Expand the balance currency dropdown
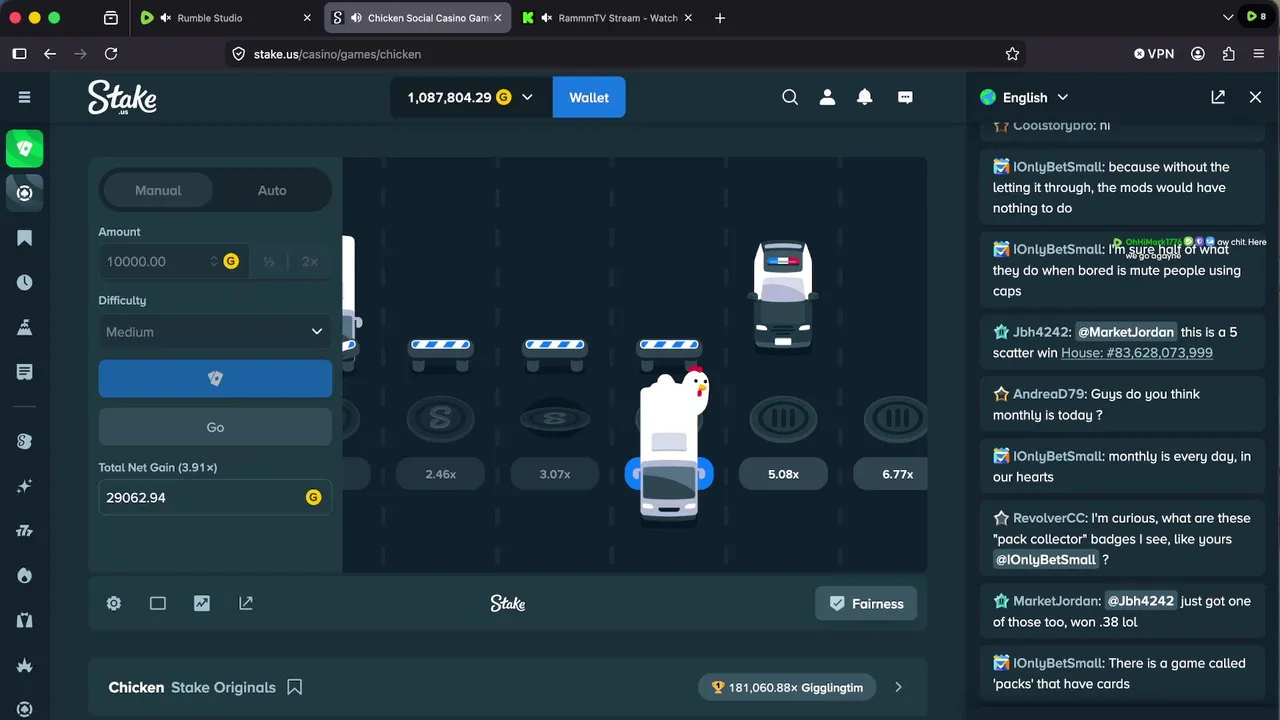The height and width of the screenshot is (720, 1280). pos(528,97)
